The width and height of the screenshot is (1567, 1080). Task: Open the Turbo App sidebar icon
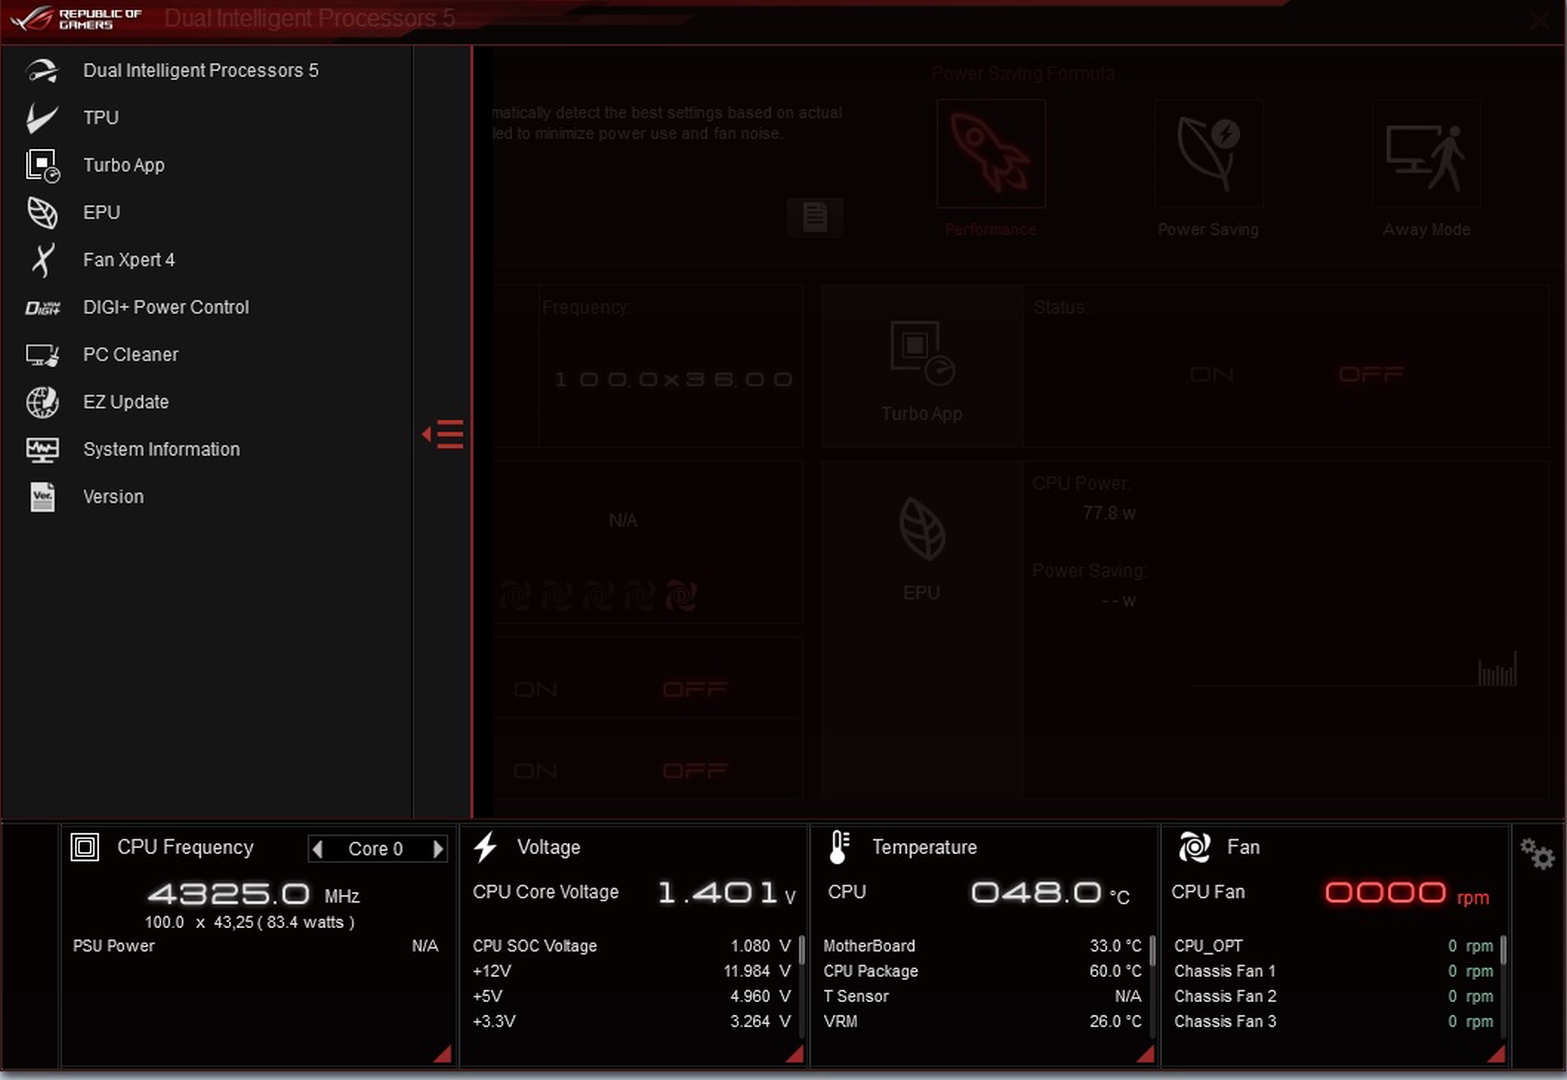pyautogui.click(x=42, y=165)
